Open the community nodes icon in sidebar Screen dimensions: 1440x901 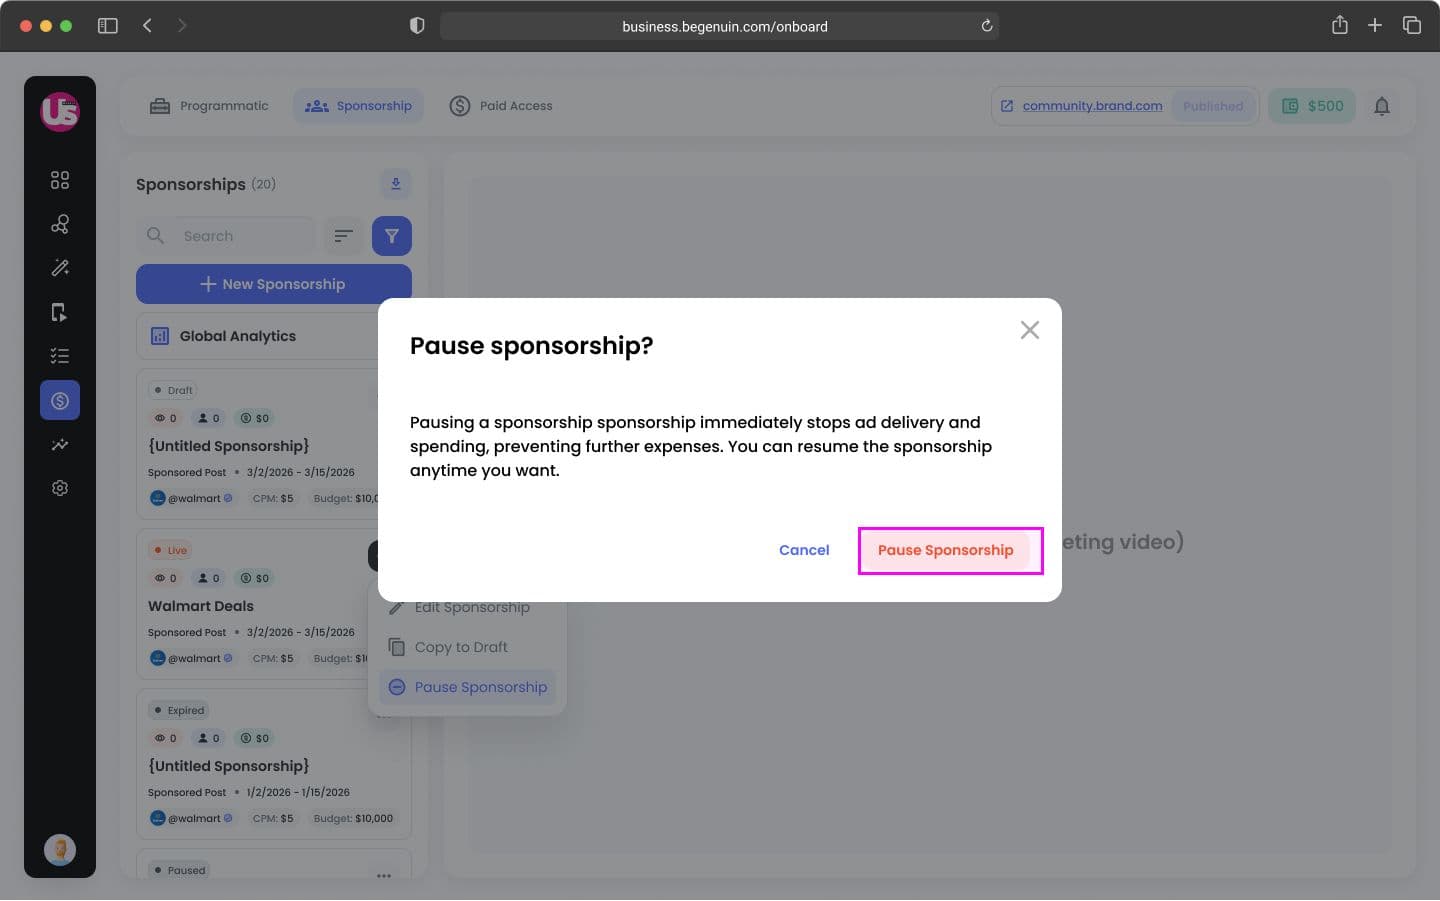coord(60,224)
